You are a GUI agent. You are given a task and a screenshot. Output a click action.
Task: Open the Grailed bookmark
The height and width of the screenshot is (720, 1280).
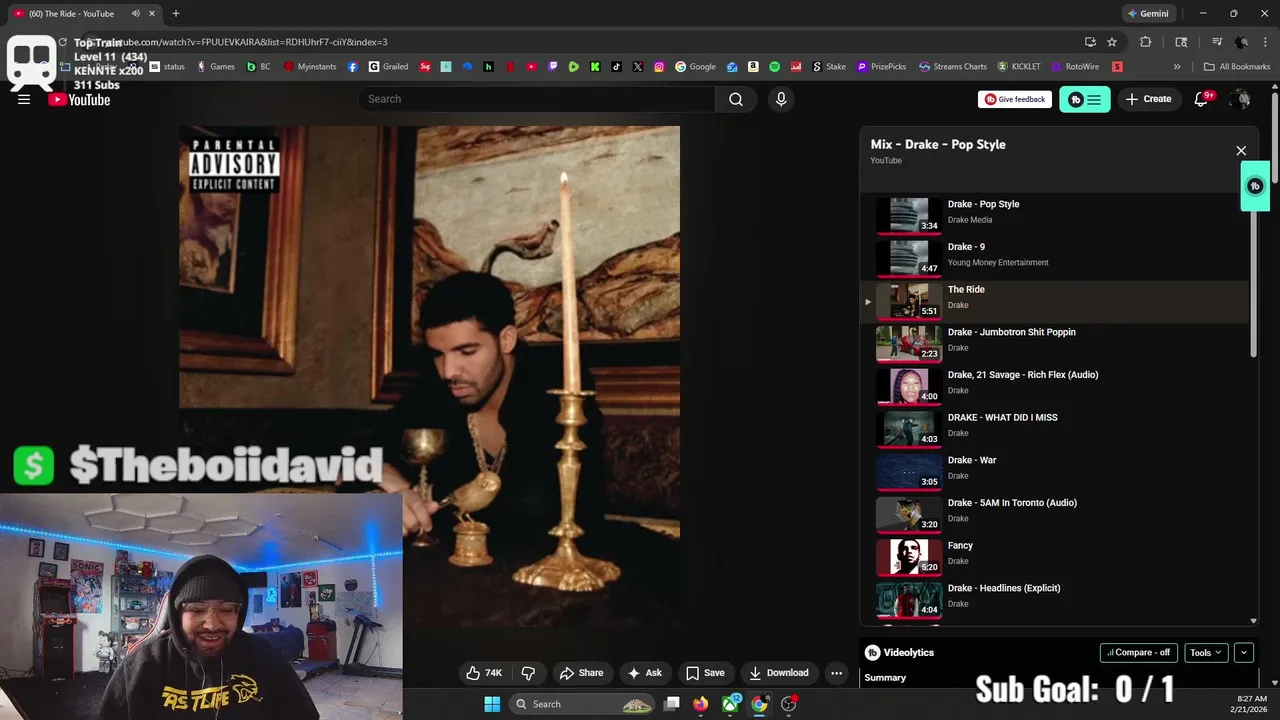coord(389,67)
